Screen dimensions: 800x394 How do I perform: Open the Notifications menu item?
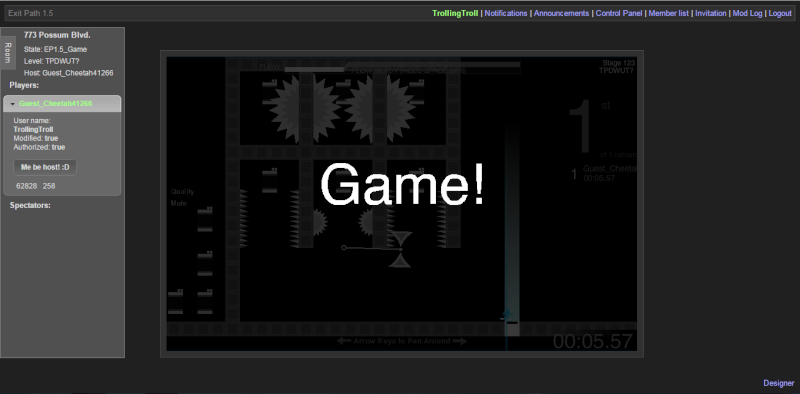point(506,13)
